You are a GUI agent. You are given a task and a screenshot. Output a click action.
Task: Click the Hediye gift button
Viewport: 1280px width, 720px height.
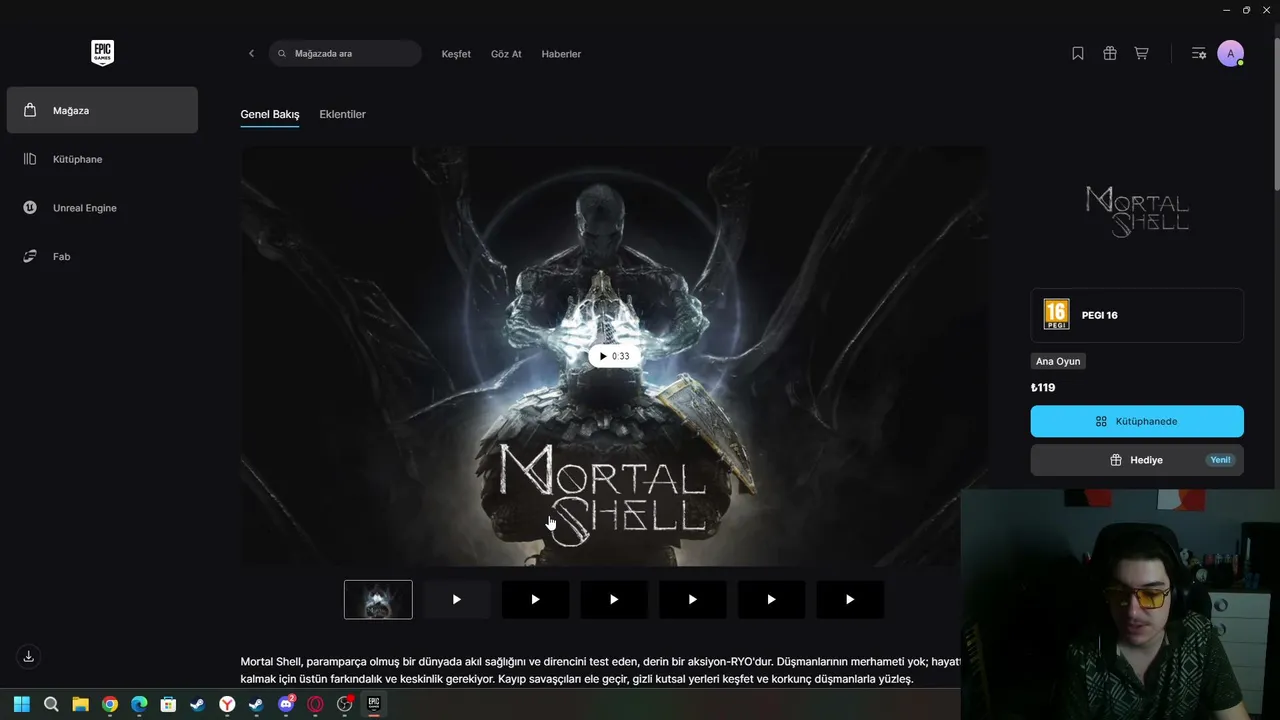click(x=1137, y=460)
